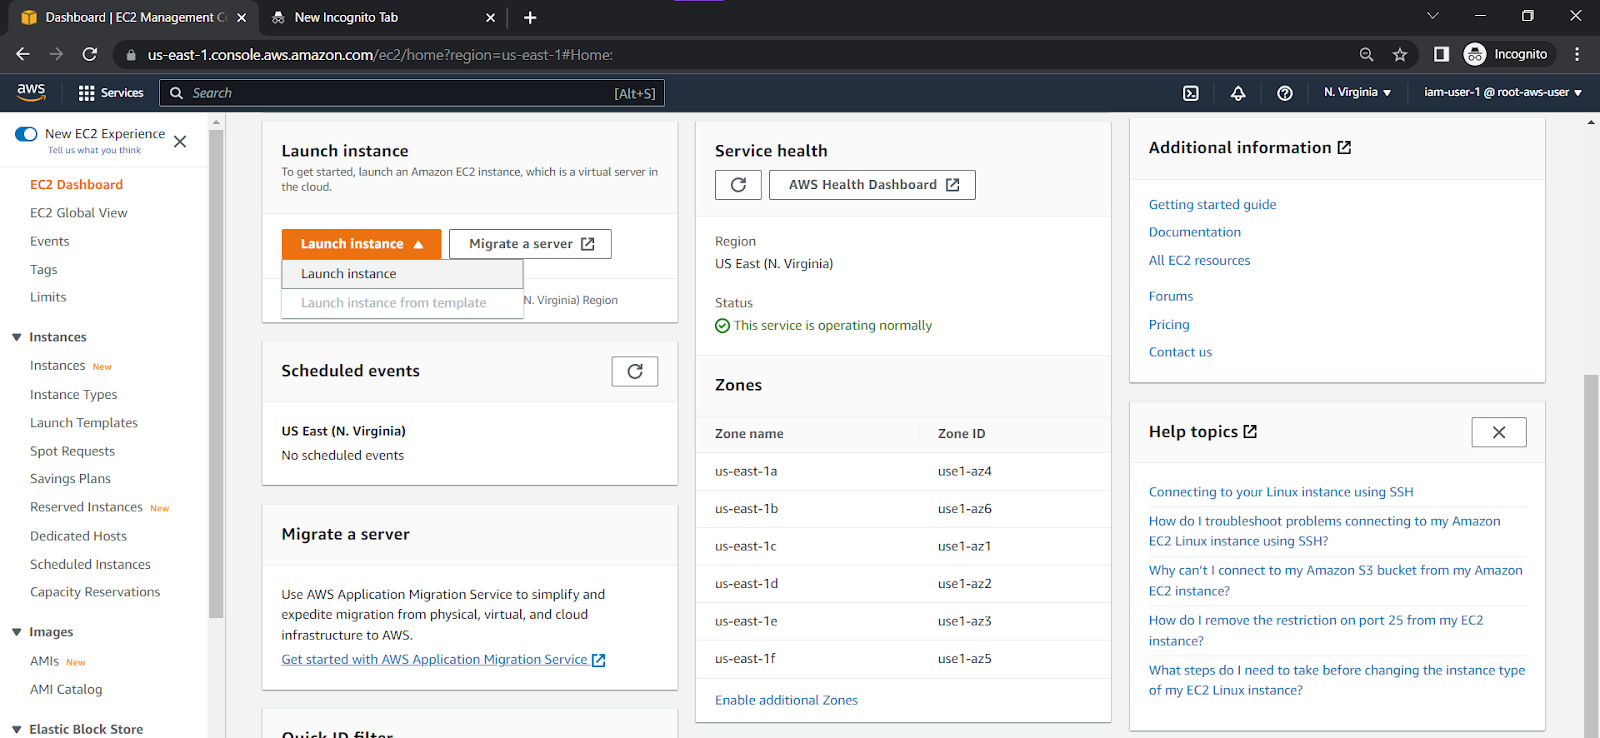Open Help topics external link icon
The image size is (1600, 738).
(x=1250, y=432)
